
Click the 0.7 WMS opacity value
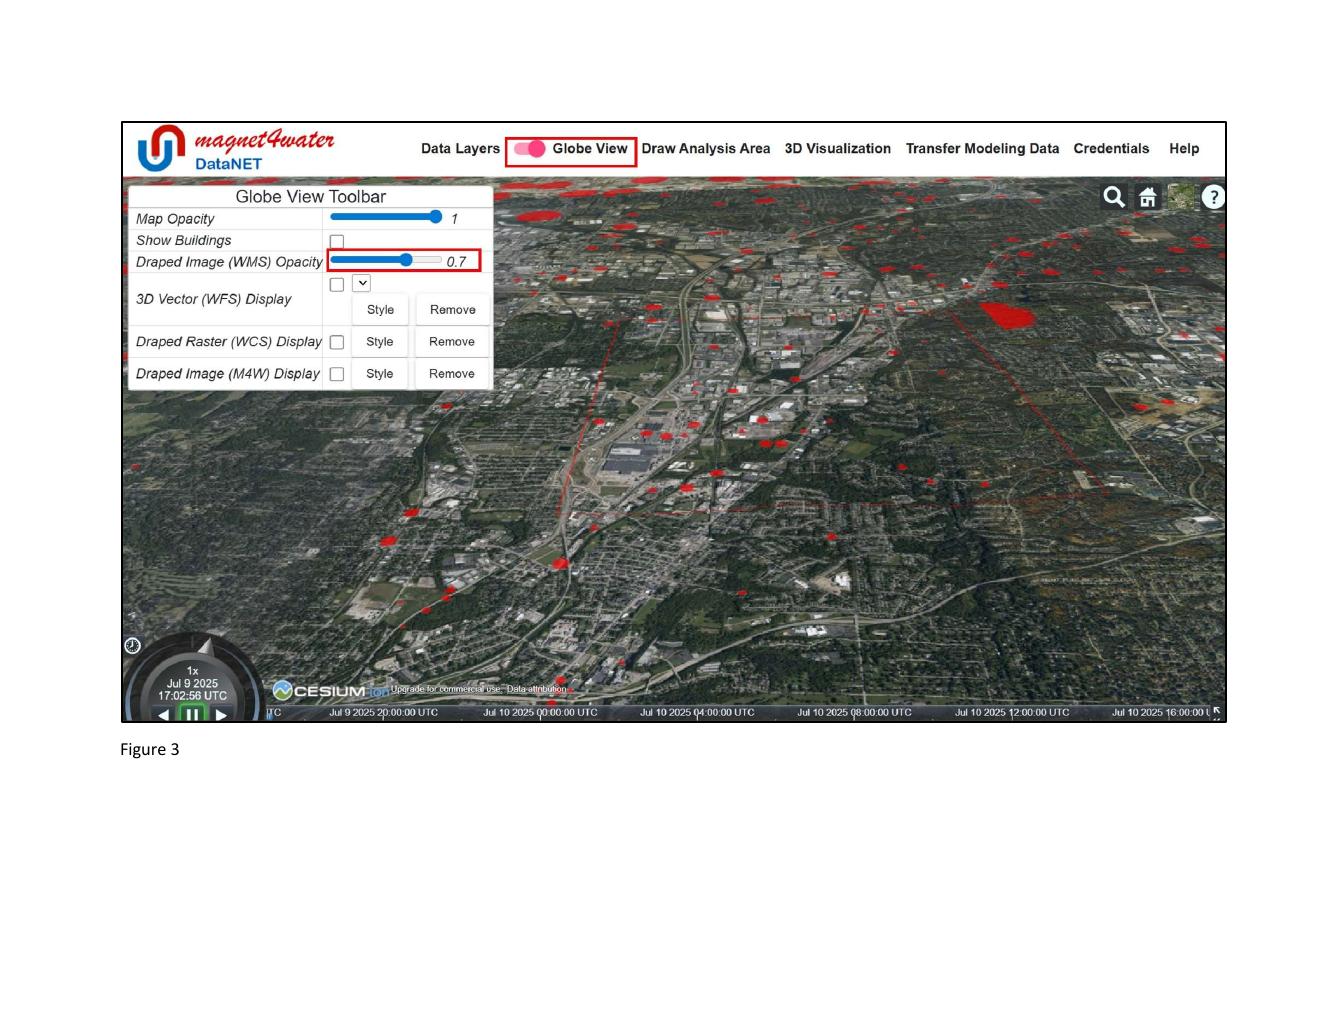[x=456, y=262]
